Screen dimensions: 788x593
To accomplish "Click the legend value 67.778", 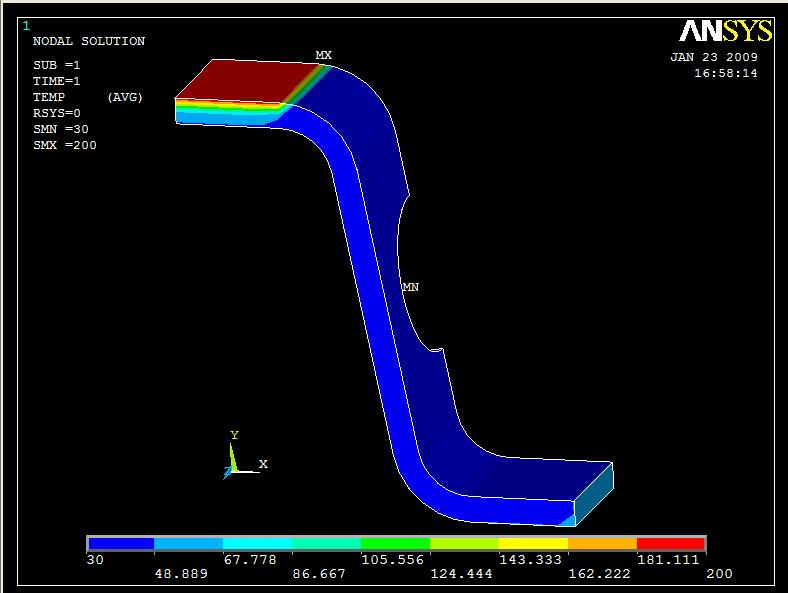I will click(250, 559).
